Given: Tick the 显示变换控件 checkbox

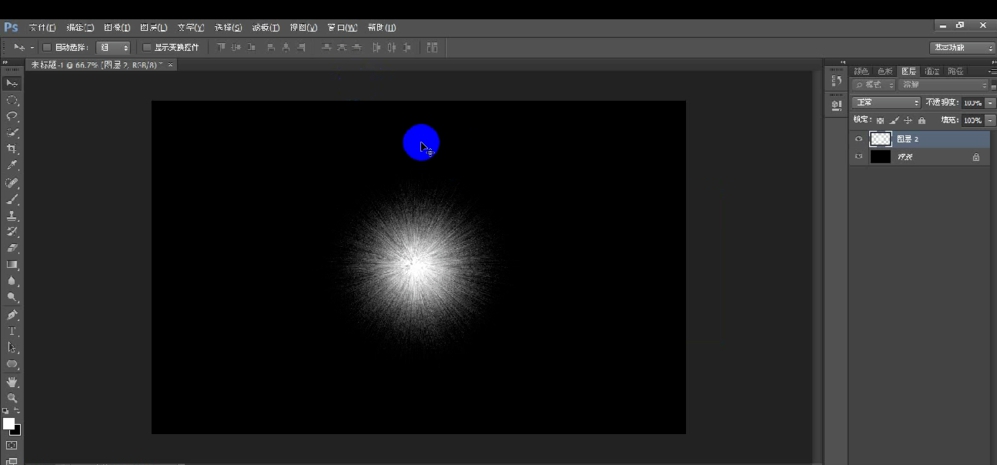Looking at the screenshot, I should pos(147,47).
